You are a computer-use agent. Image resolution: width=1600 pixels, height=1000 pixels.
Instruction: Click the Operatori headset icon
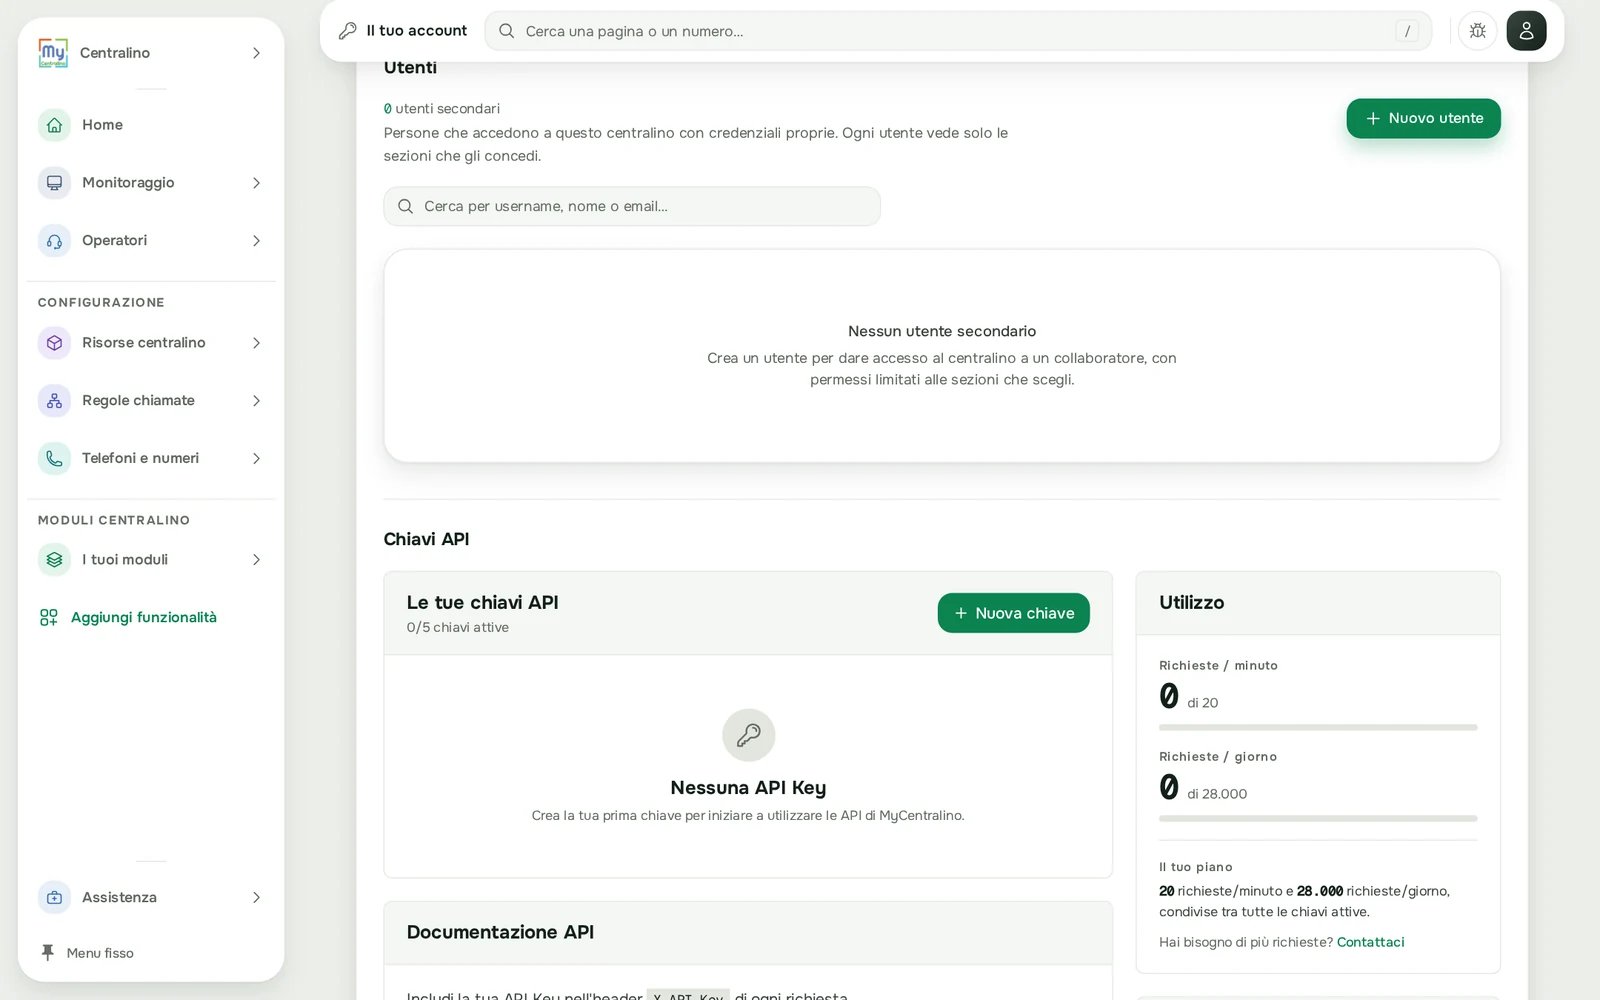(54, 241)
